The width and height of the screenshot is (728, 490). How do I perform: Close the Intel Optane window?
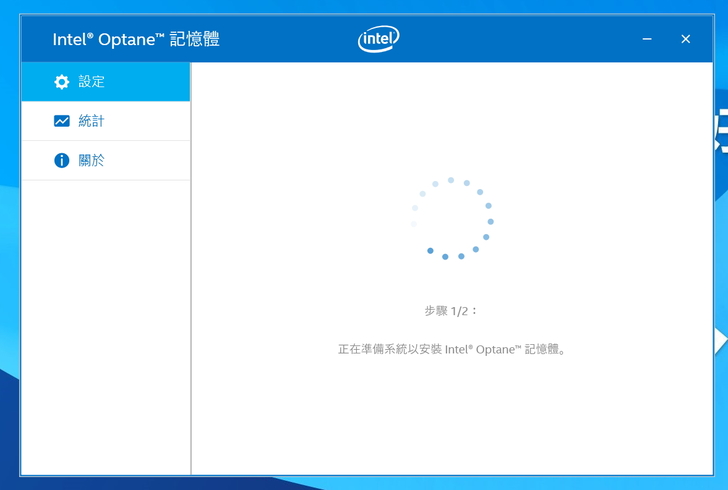685,39
